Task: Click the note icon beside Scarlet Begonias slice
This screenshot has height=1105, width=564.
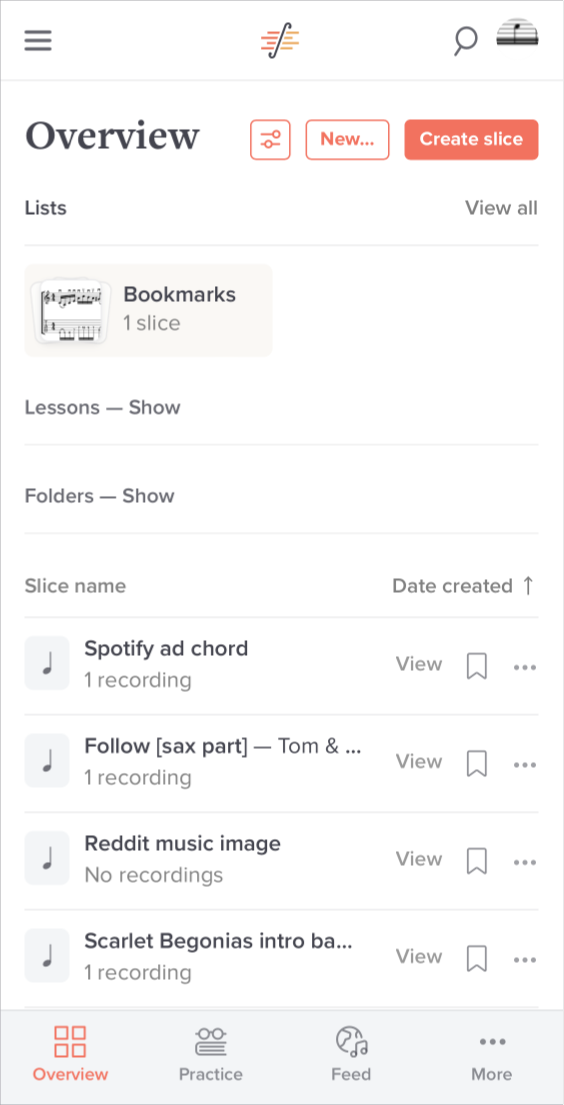Action: (47, 955)
